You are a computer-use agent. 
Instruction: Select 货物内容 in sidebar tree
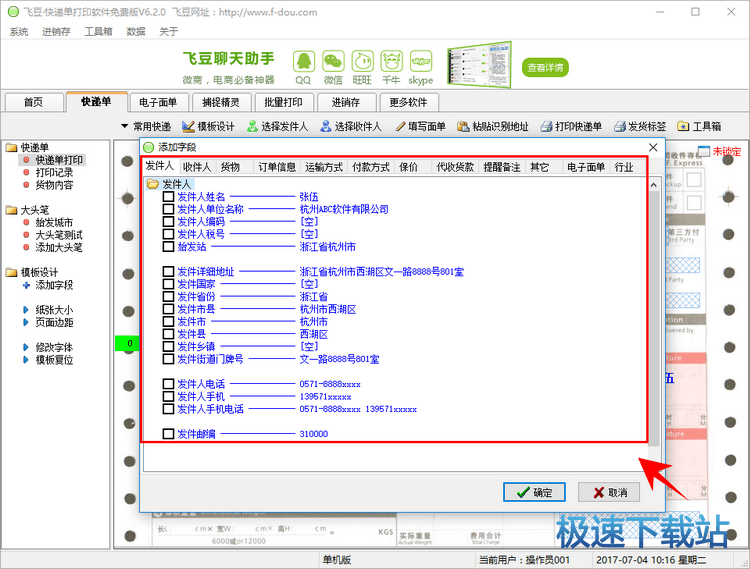(x=54, y=185)
